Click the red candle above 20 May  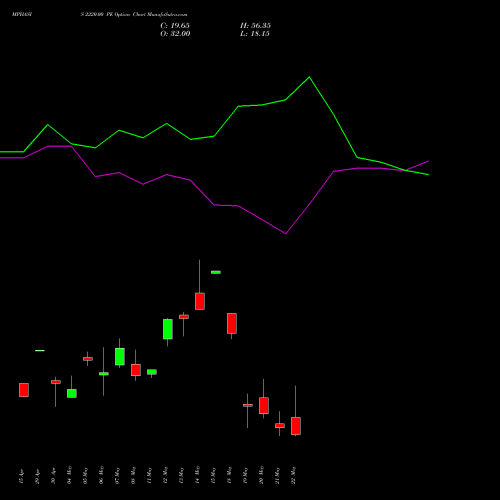click(264, 406)
